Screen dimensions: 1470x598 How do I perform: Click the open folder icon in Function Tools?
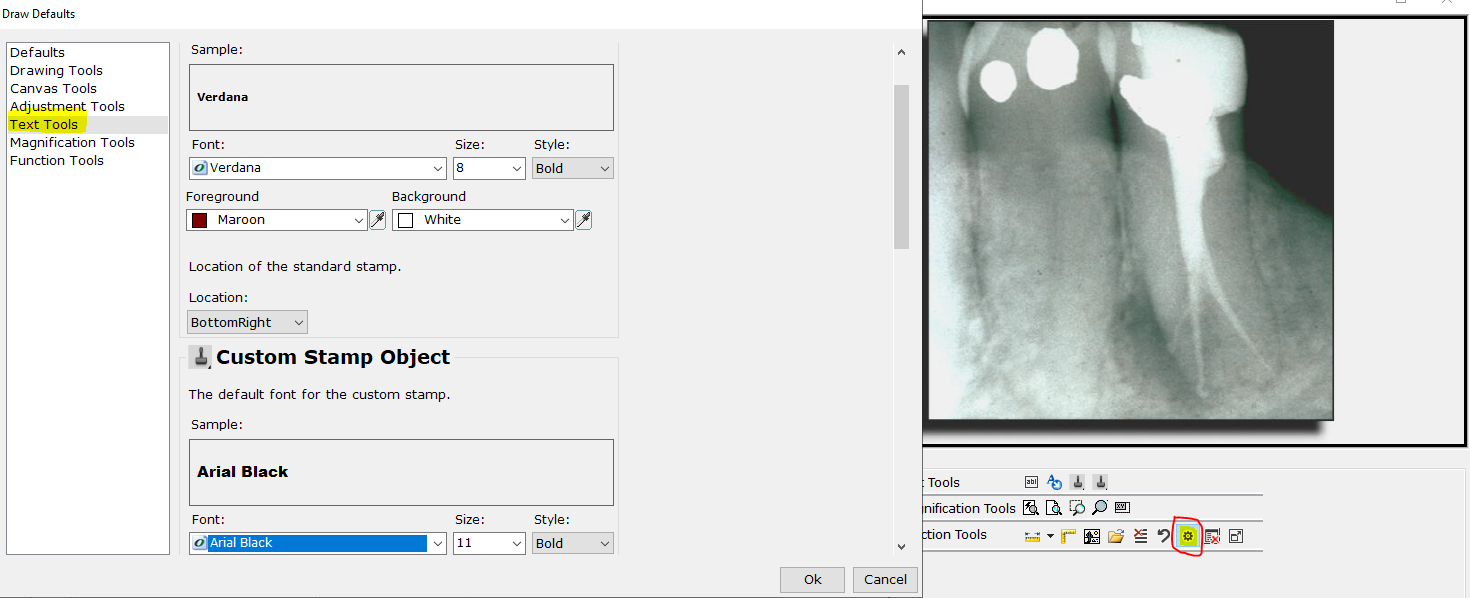point(1116,536)
